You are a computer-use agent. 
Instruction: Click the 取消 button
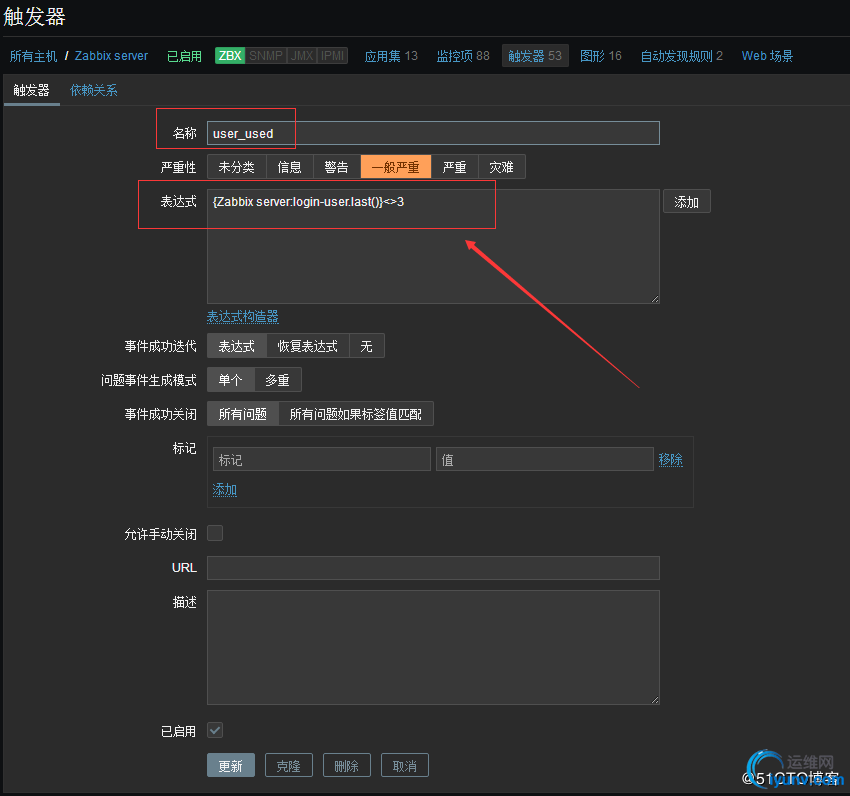(x=405, y=765)
